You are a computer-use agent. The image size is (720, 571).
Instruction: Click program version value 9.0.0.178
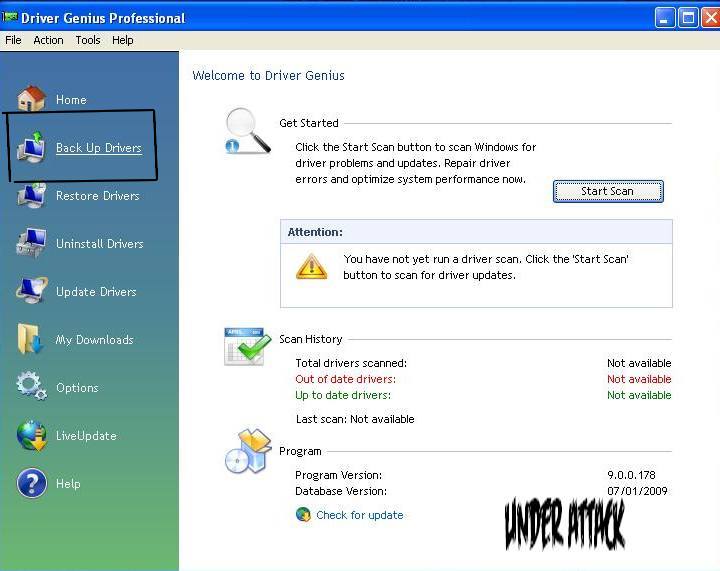coord(631,475)
